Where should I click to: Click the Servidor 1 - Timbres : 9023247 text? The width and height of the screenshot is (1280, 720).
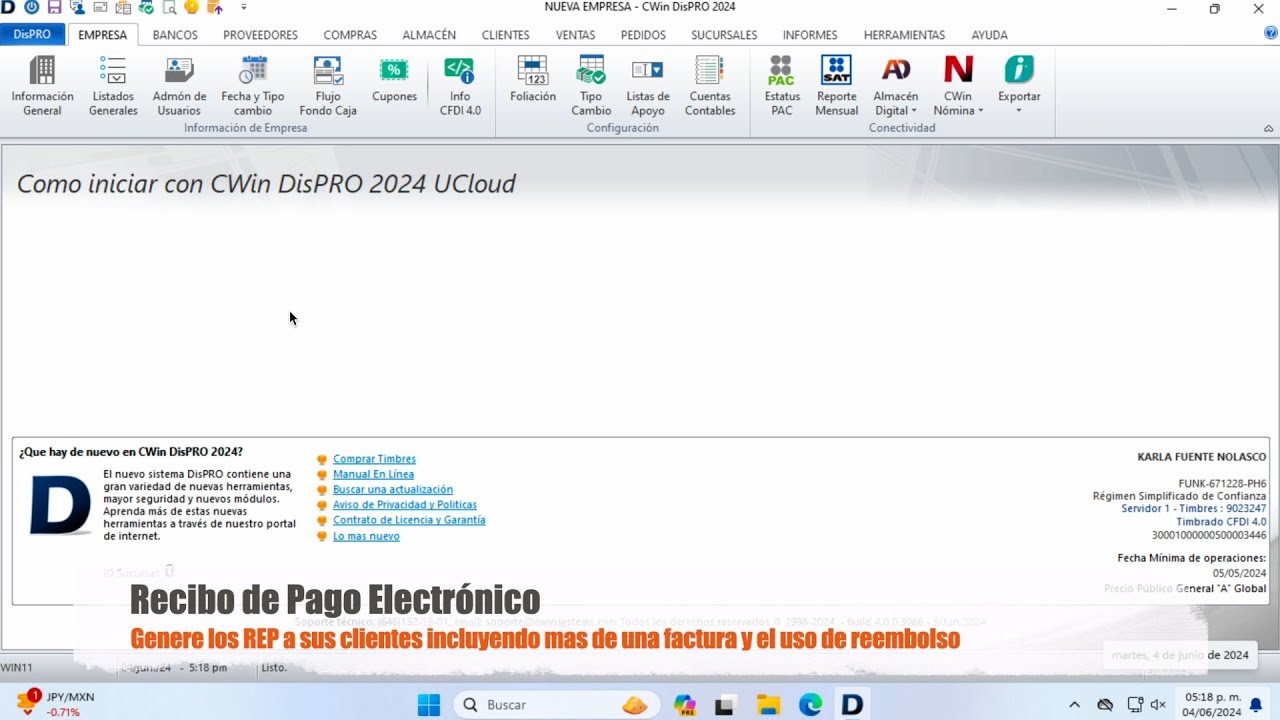click(1193, 509)
